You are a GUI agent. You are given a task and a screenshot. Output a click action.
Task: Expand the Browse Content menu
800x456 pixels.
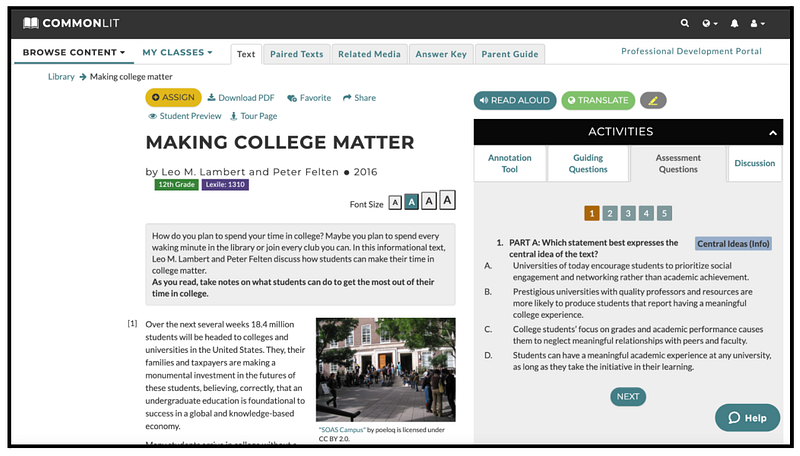pos(74,53)
